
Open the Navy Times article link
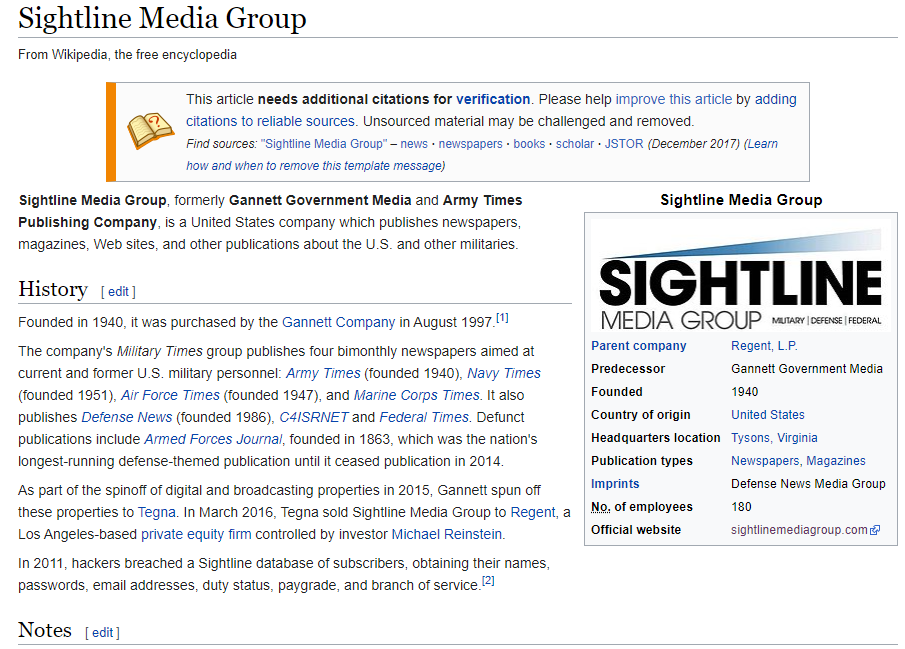coord(504,374)
